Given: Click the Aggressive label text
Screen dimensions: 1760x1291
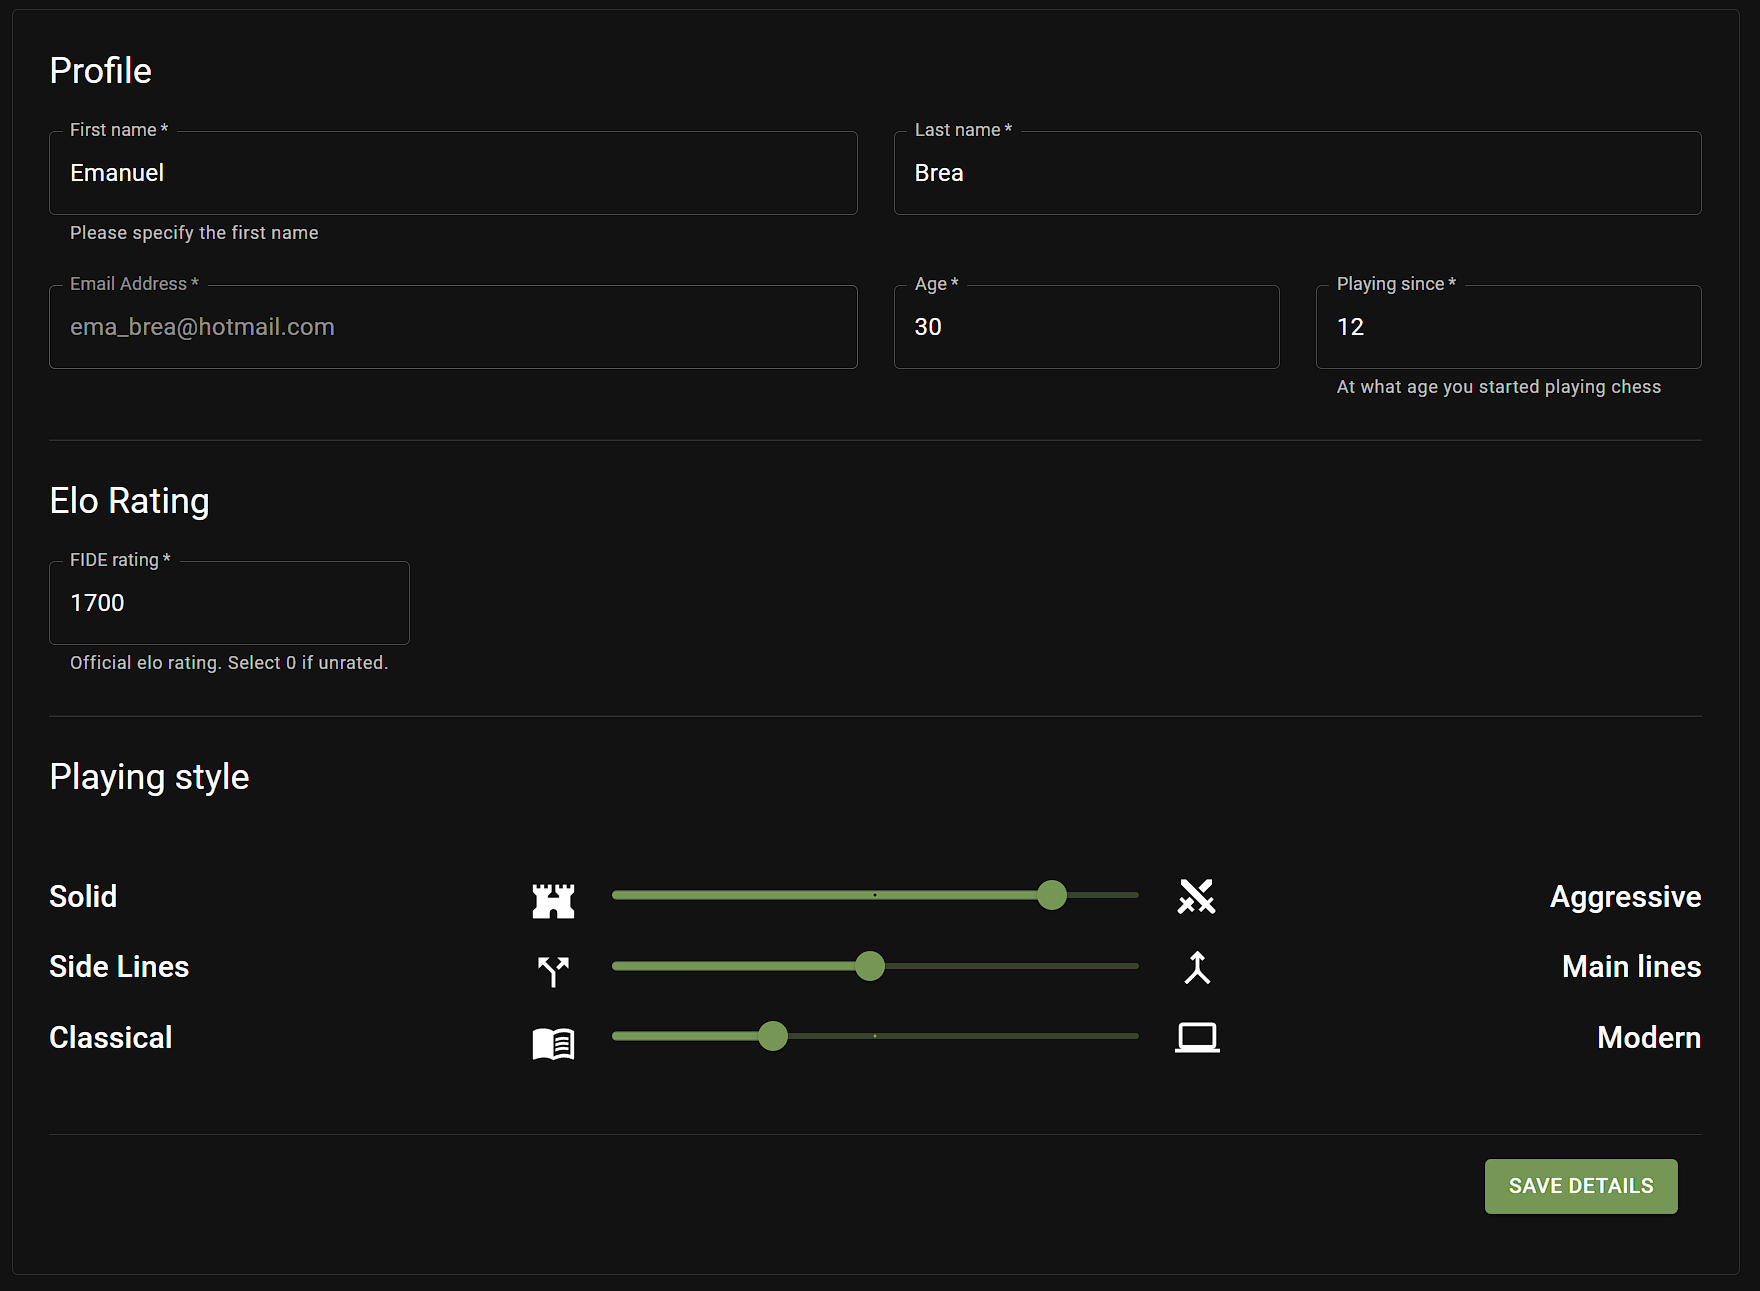Looking at the screenshot, I should point(1625,897).
